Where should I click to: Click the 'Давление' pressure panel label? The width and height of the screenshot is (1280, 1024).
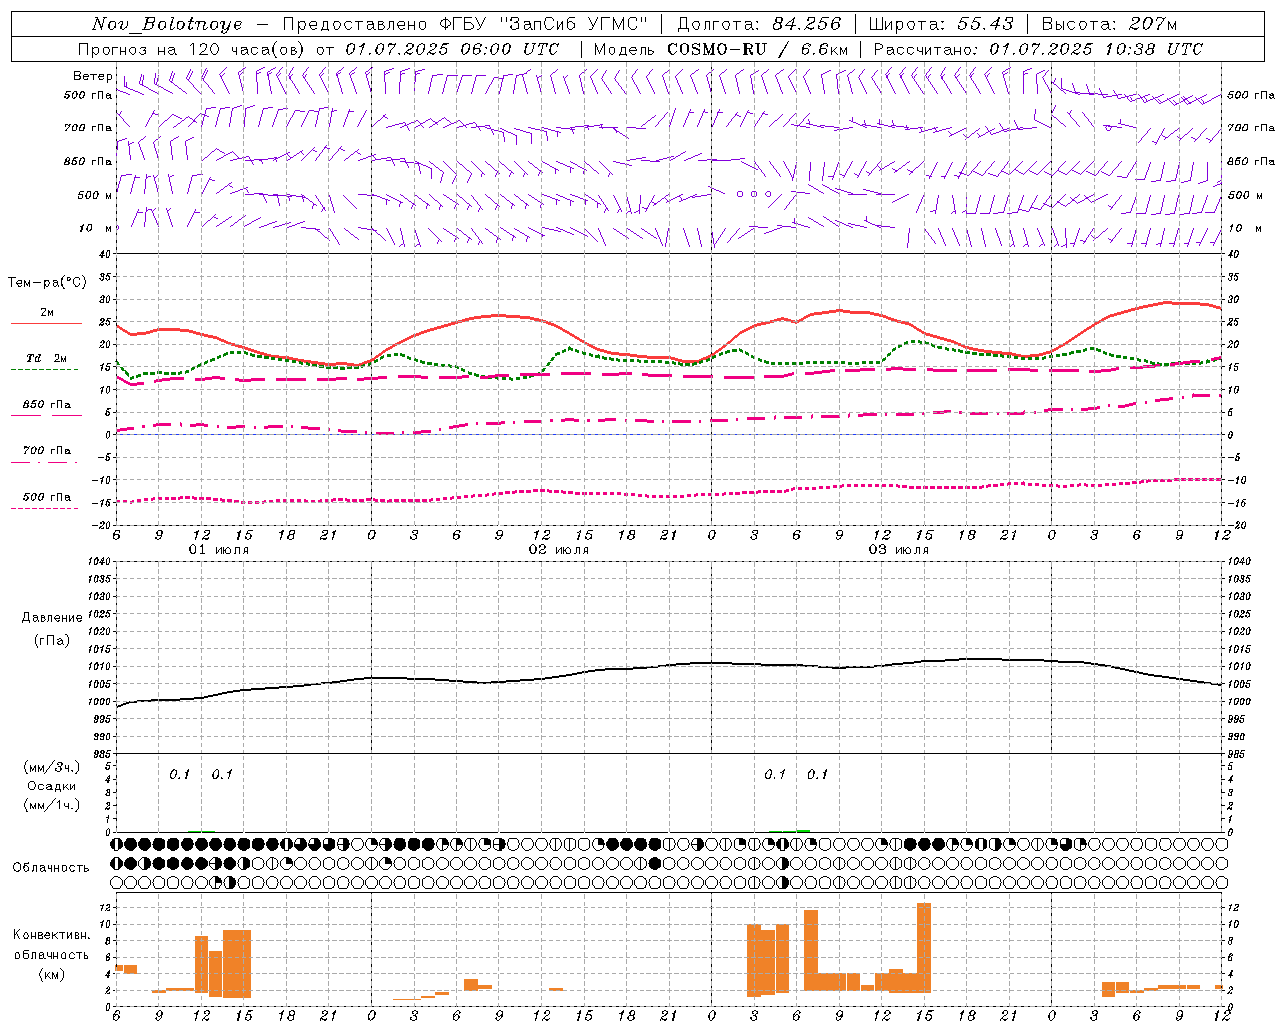pyautogui.click(x=52, y=617)
